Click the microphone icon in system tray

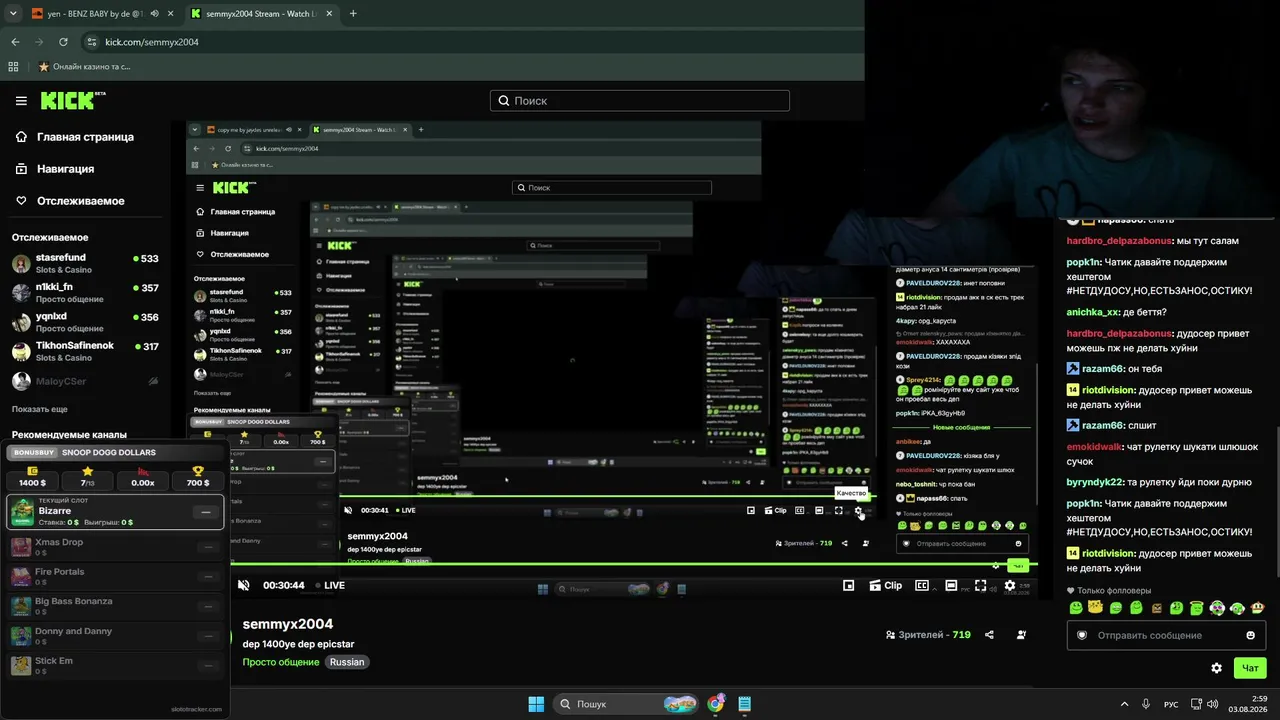pyautogui.click(x=1146, y=704)
